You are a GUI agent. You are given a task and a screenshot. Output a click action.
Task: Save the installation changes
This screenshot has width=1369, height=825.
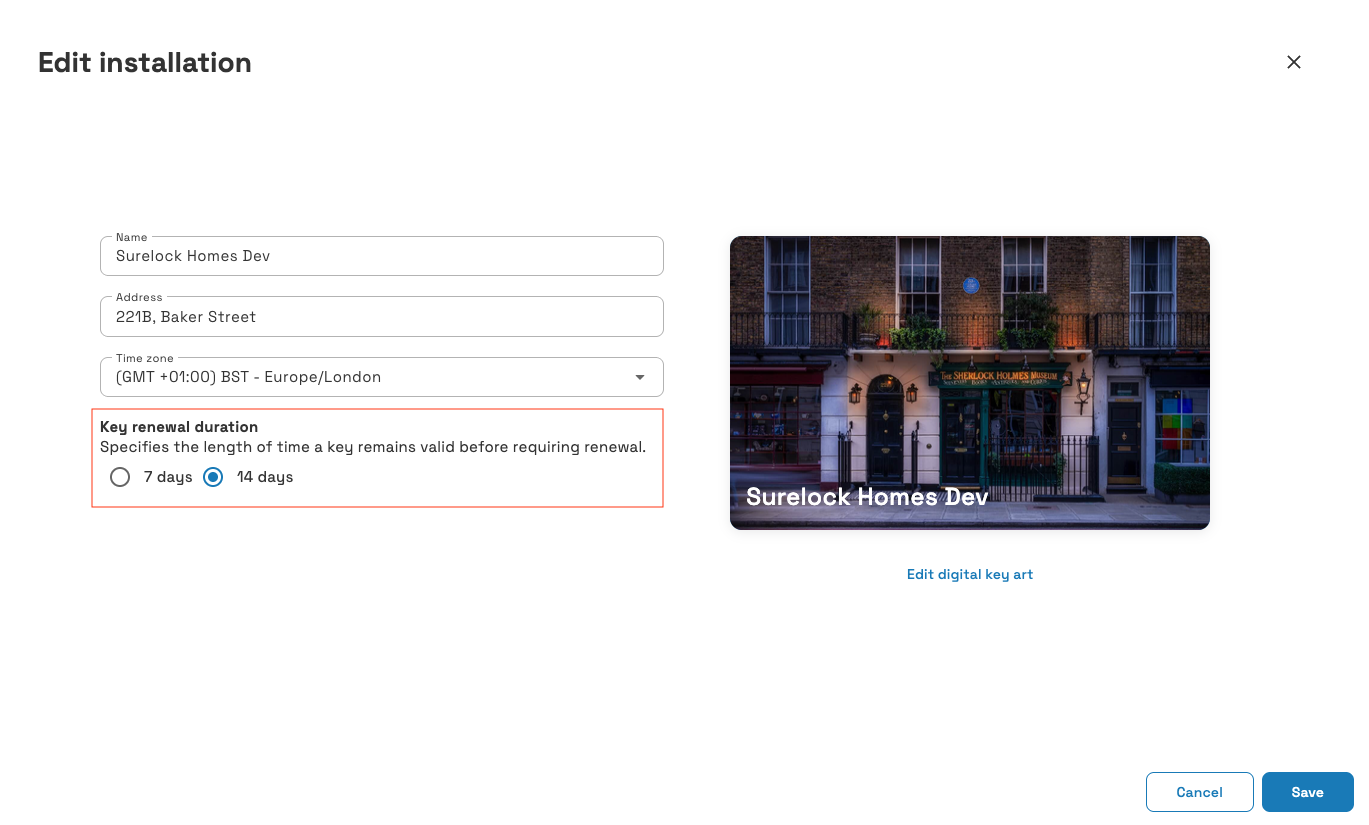(1308, 792)
